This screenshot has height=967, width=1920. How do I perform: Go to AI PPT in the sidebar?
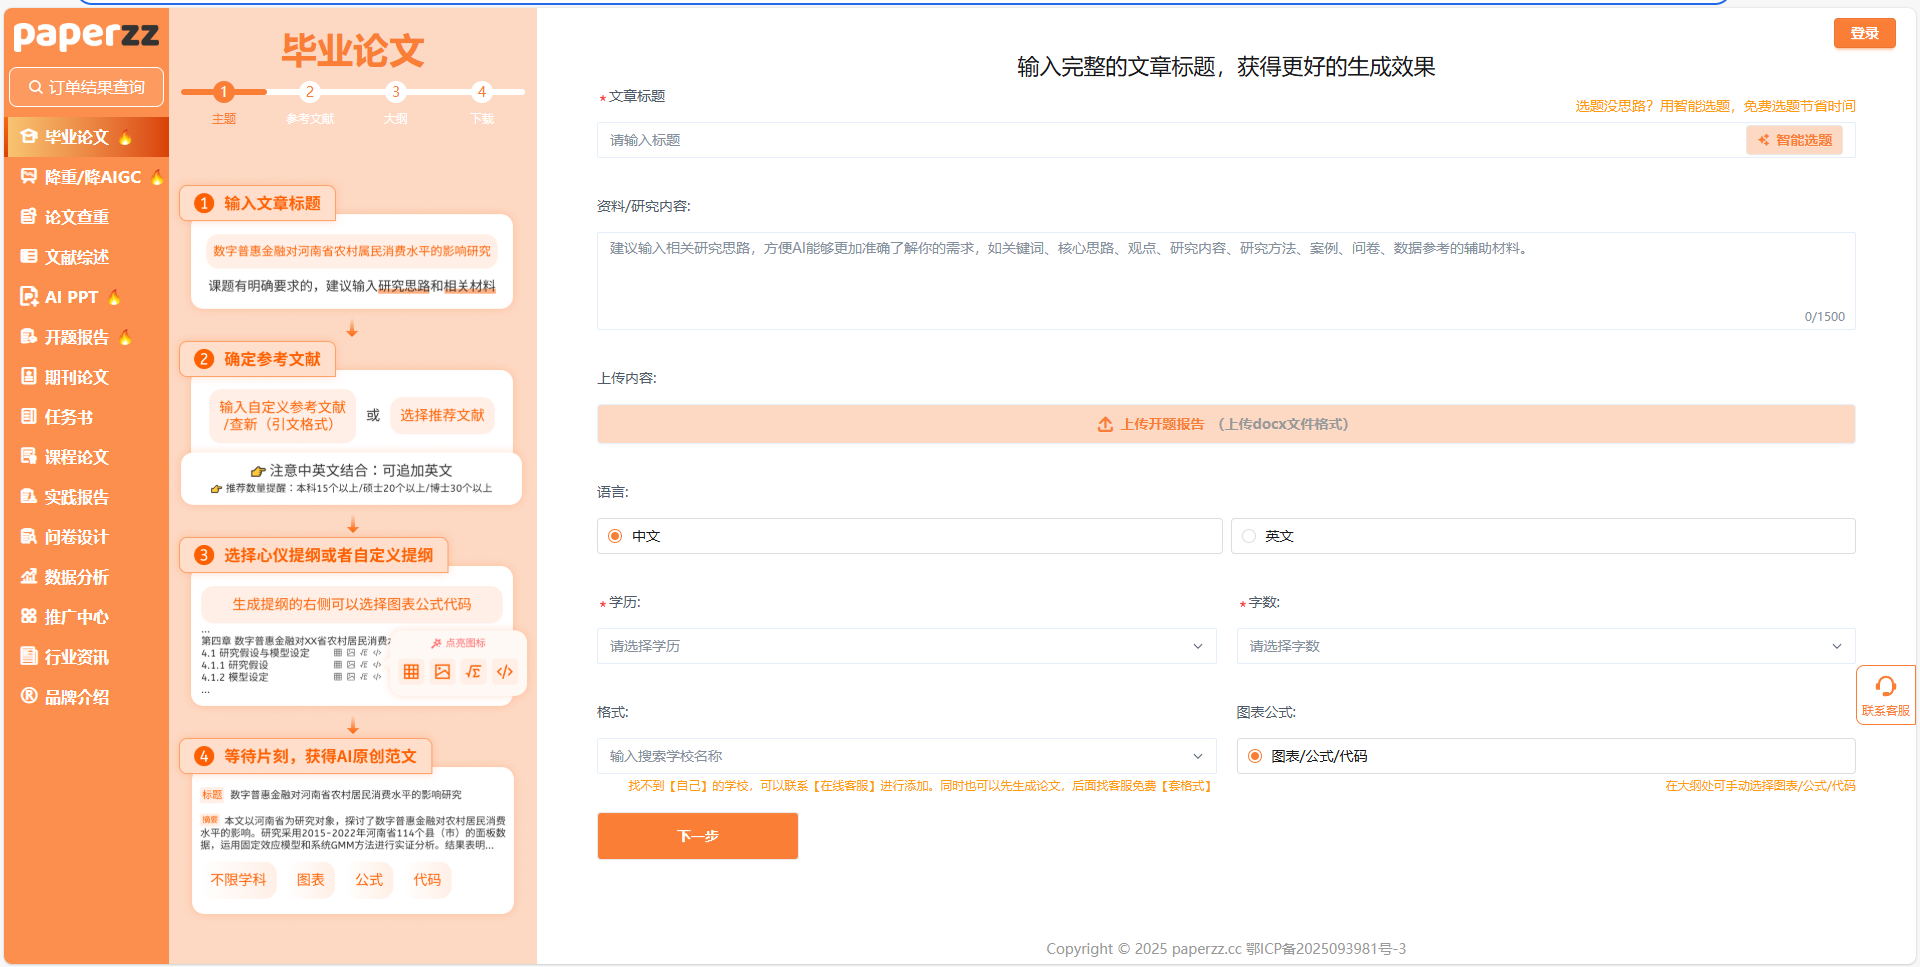[71, 297]
